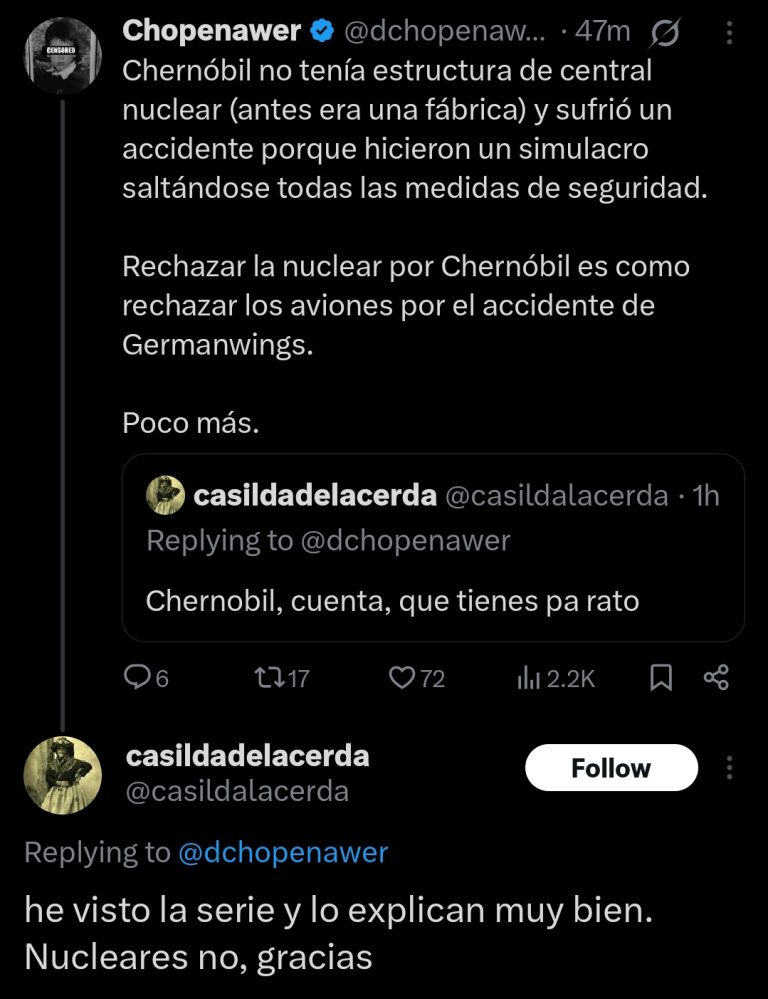
Task: Open the @dchopenawer mention link
Action: click(282, 852)
